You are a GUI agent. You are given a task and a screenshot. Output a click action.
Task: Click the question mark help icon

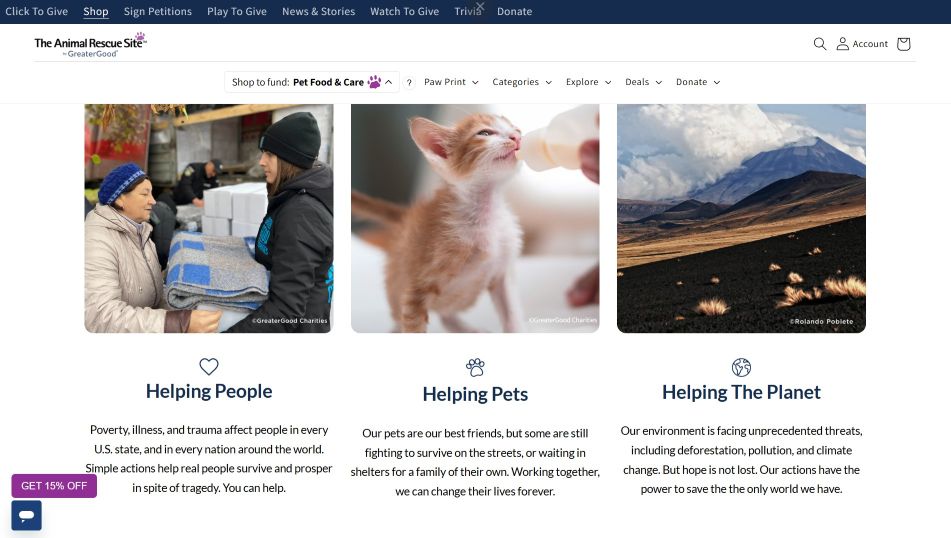409,82
